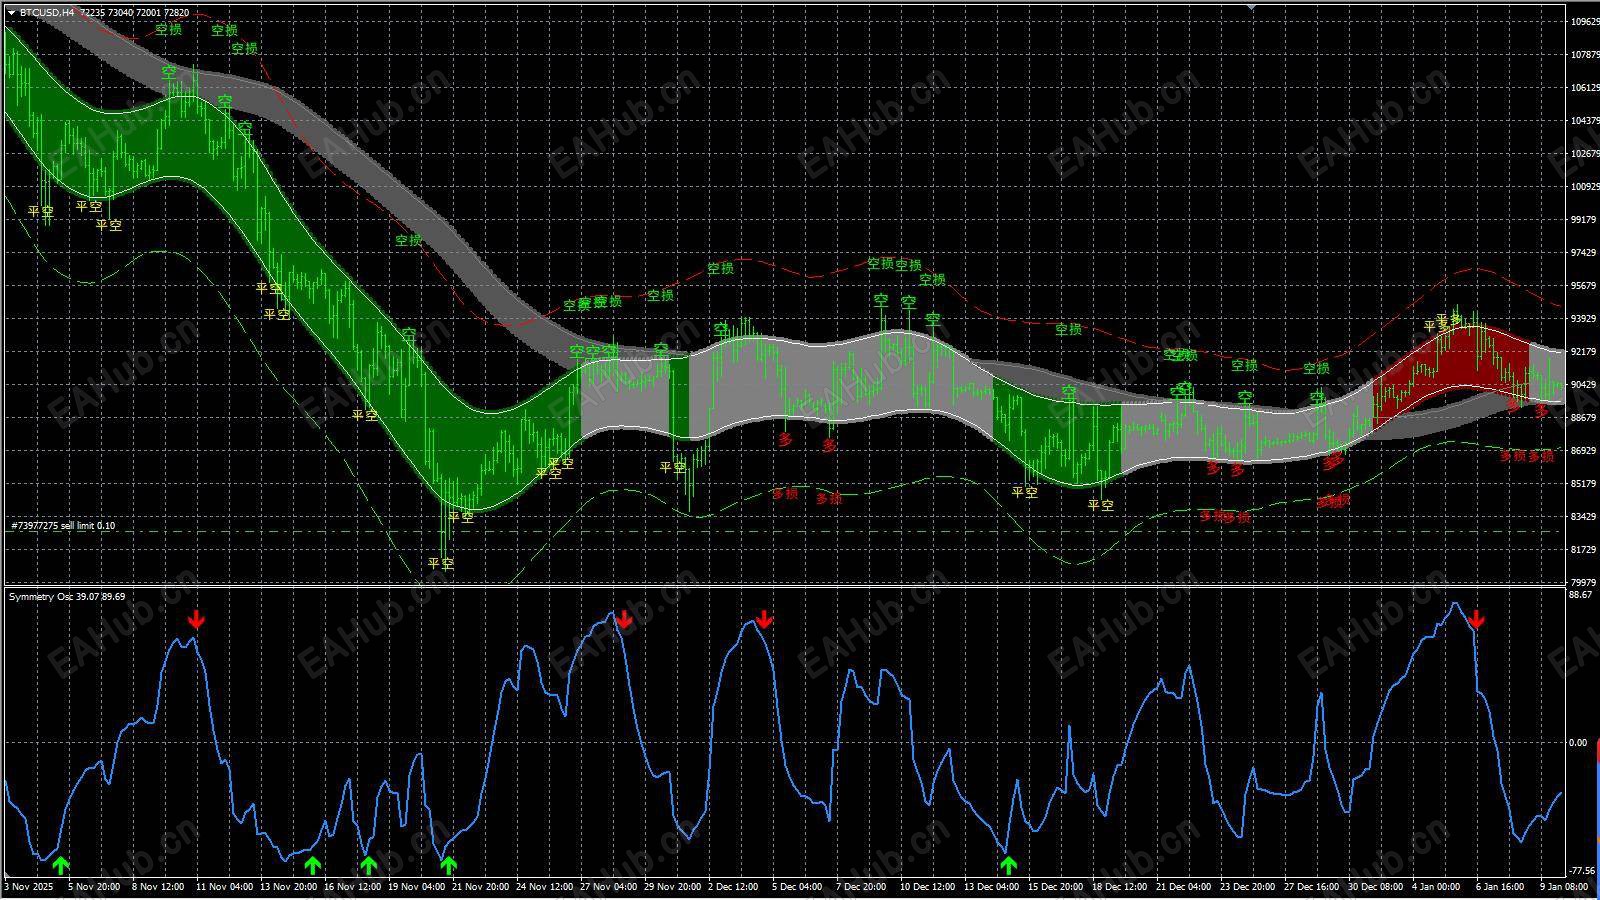This screenshot has height=900, width=1600.
Task: Click the chart shift triangle on top border
Action: [1250, 8]
